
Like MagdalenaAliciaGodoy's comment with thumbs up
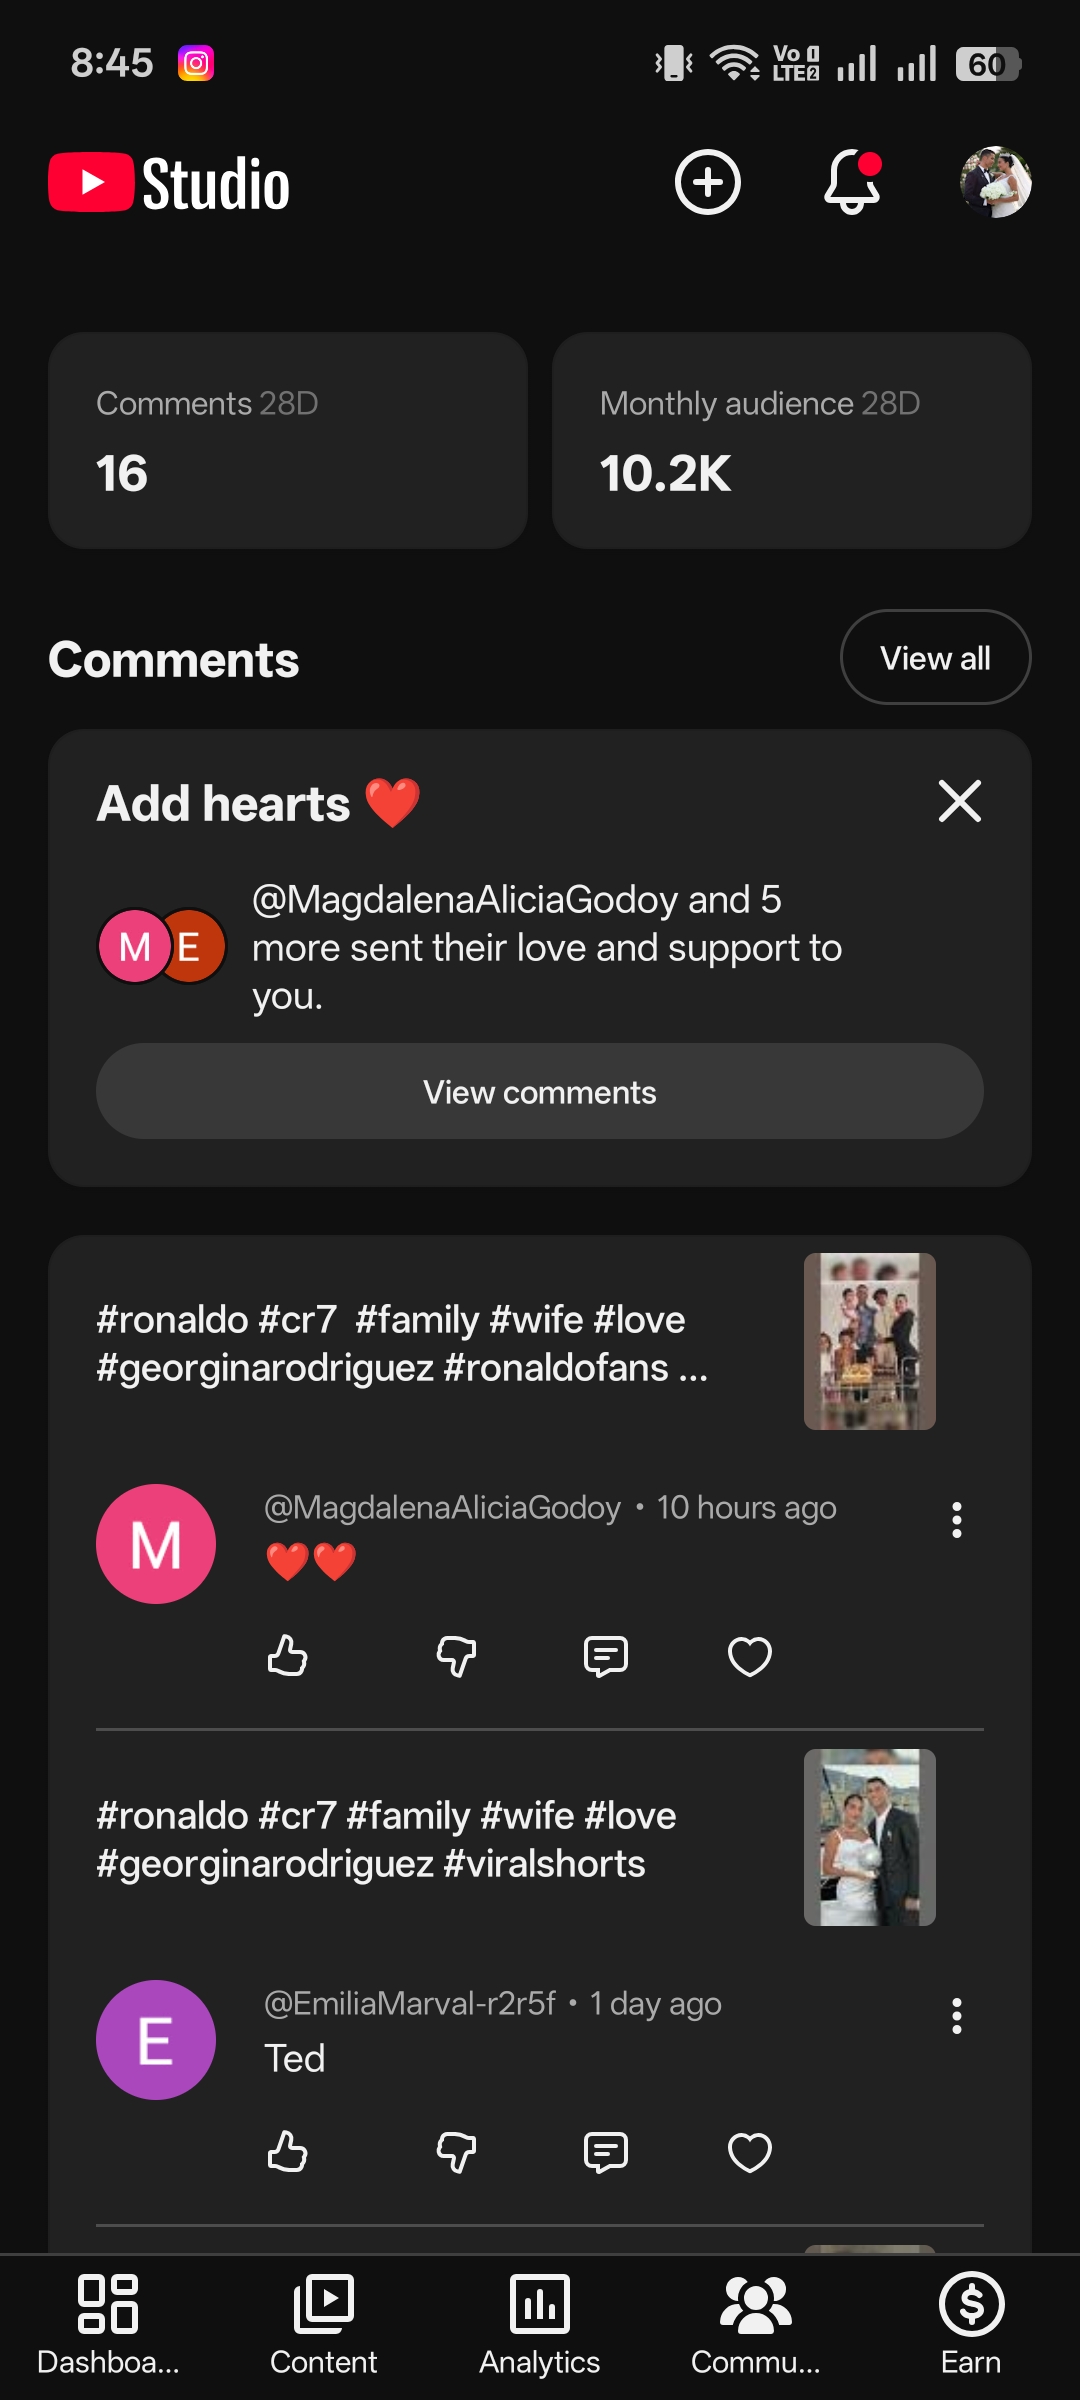point(287,1656)
